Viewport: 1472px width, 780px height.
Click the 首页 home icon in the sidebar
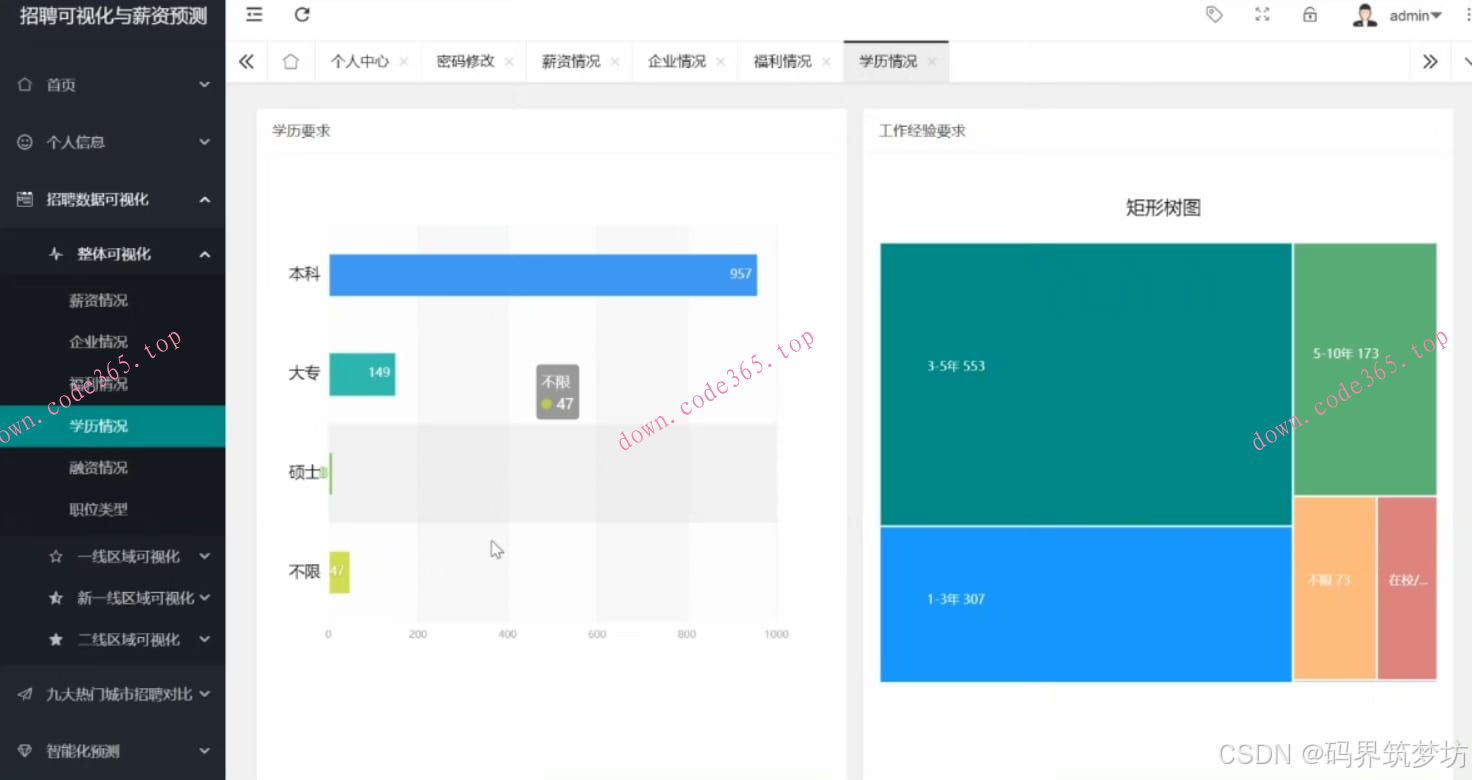coord(24,85)
